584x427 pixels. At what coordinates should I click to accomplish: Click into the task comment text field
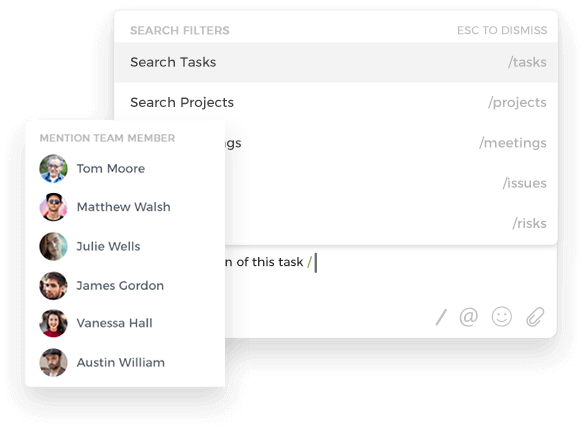(391, 276)
